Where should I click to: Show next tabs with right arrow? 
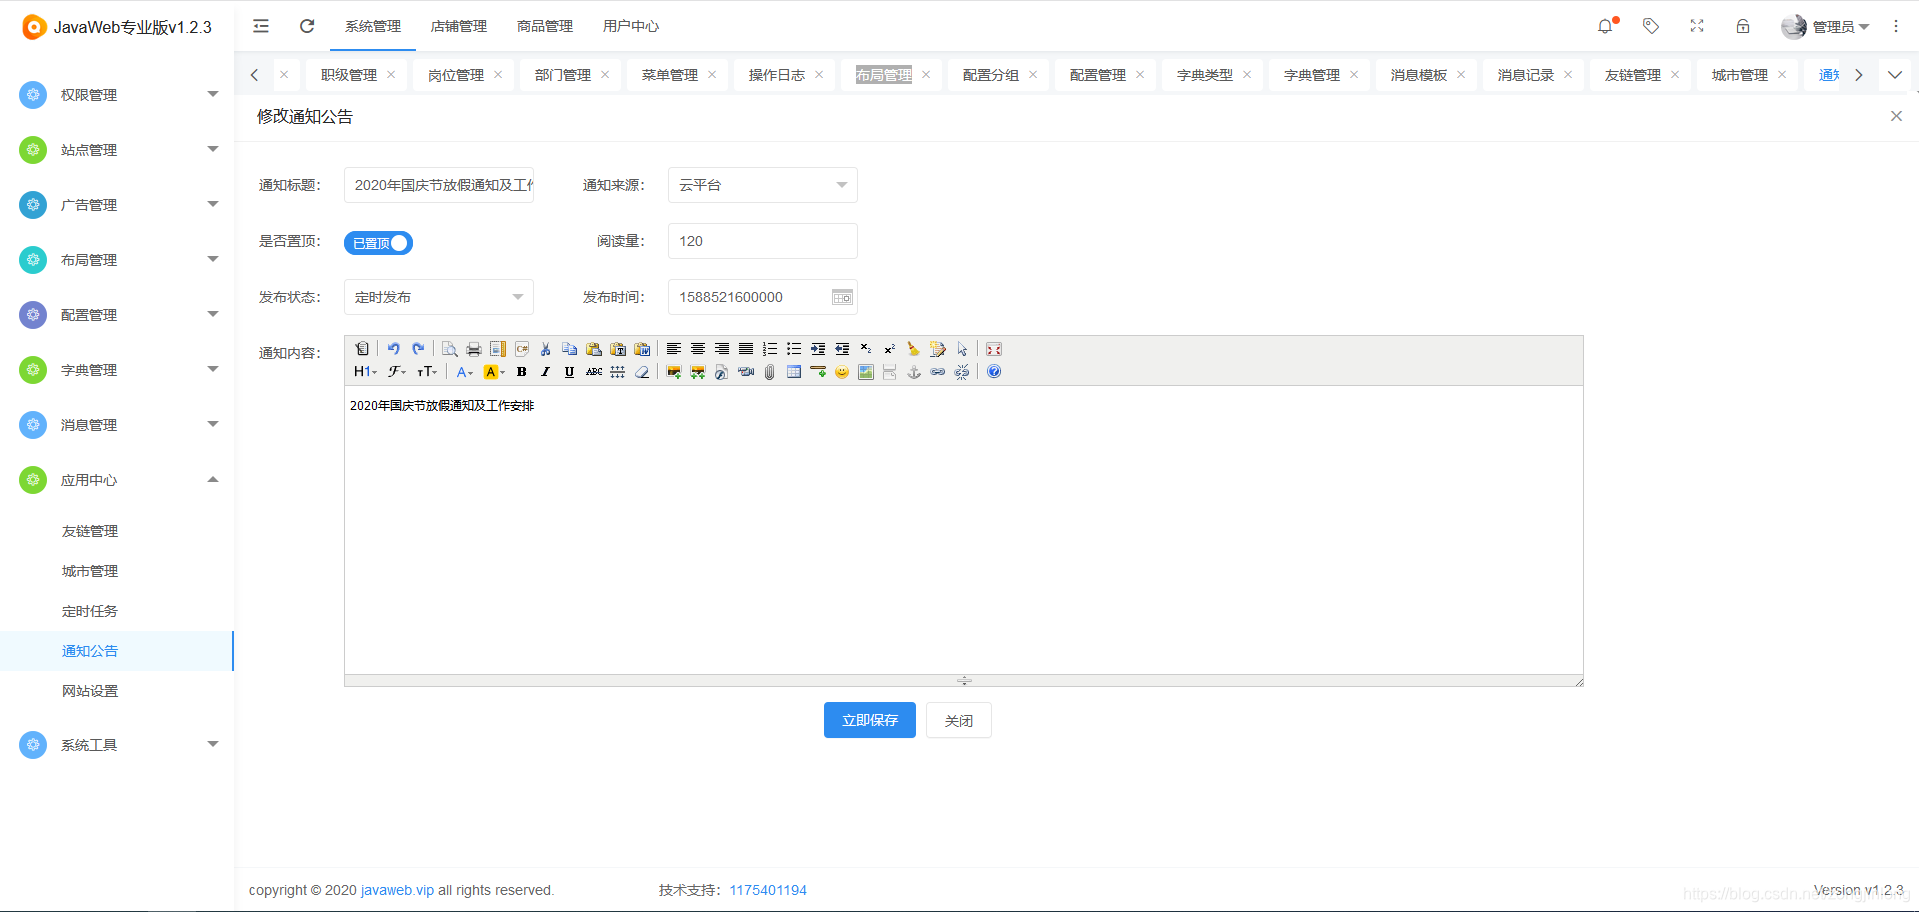click(1859, 75)
